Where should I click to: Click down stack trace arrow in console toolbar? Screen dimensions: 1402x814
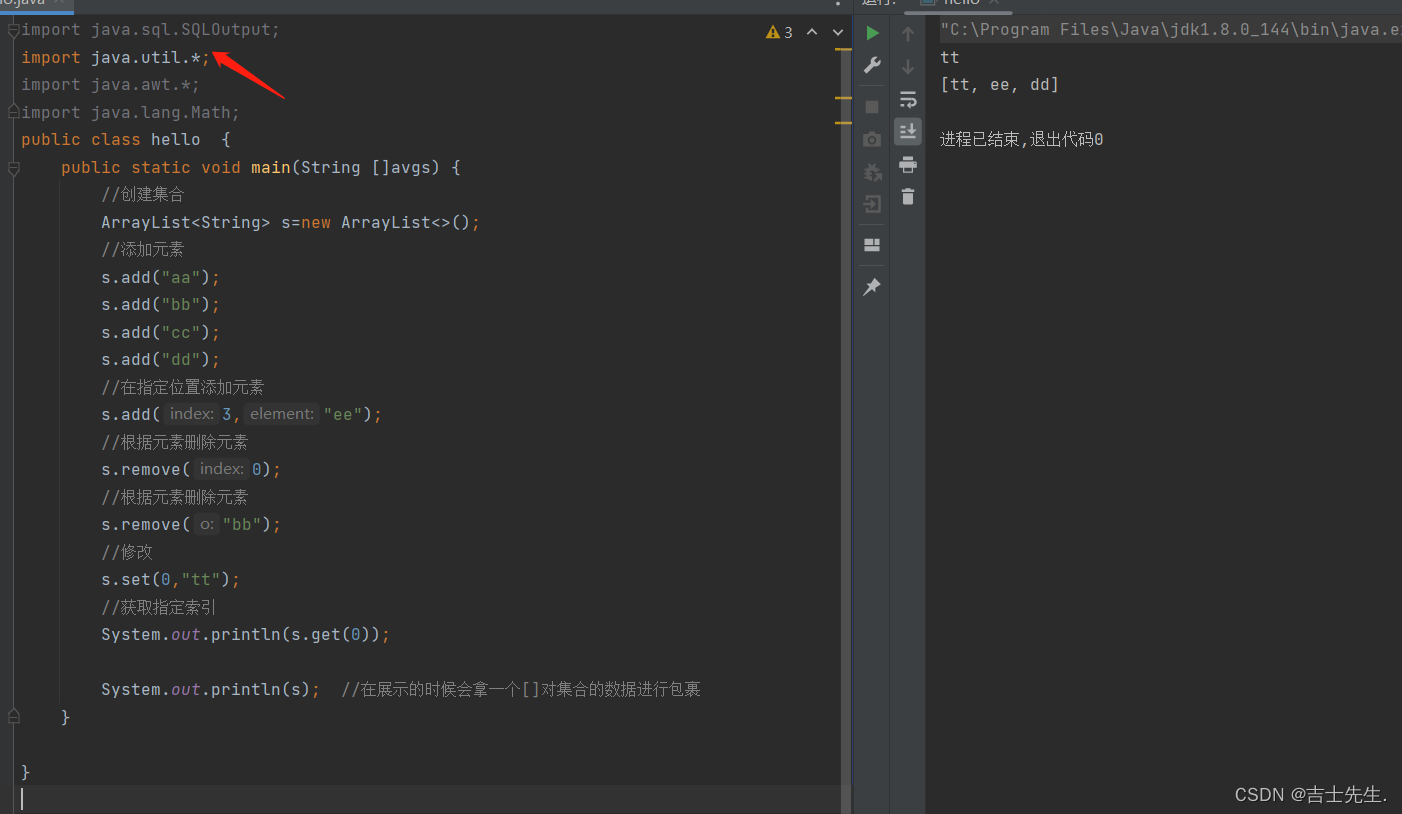pos(908,67)
